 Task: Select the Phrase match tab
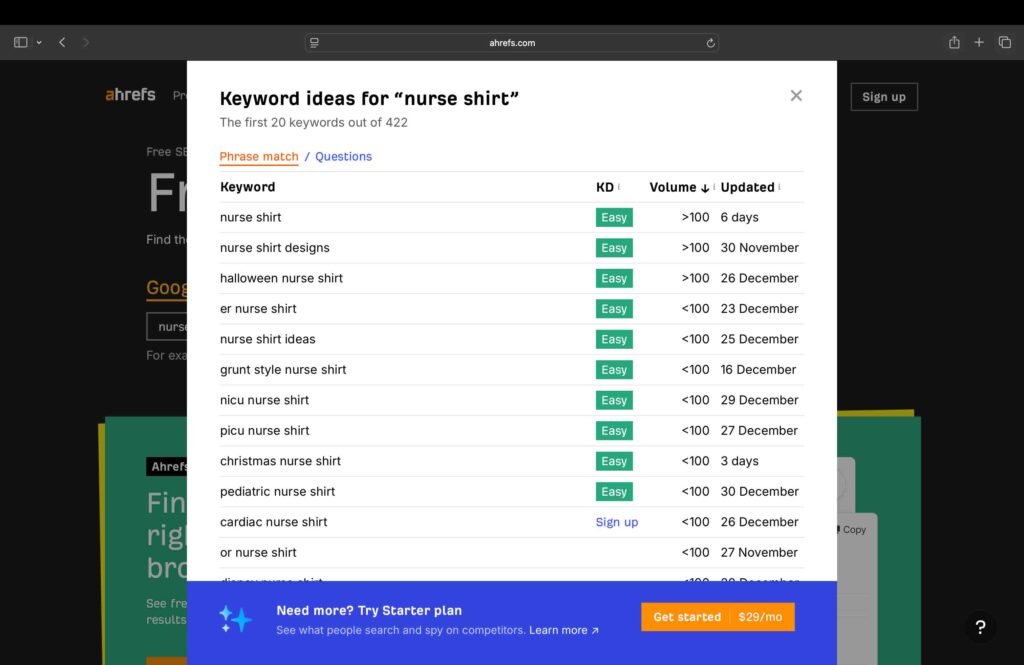tap(259, 156)
